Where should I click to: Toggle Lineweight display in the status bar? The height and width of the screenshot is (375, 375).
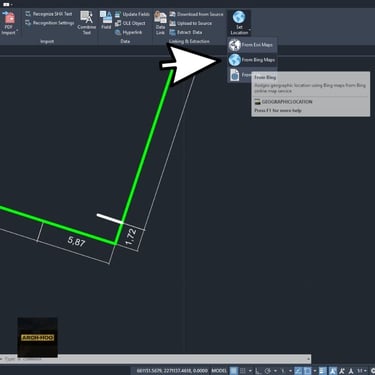(x=322, y=371)
